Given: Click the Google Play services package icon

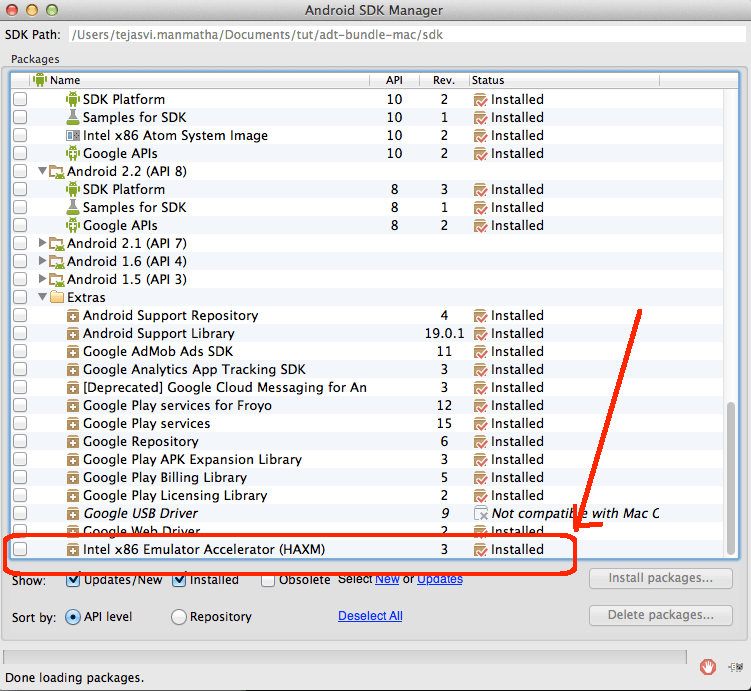Looking at the screenshot, I should tap(73, 424).
